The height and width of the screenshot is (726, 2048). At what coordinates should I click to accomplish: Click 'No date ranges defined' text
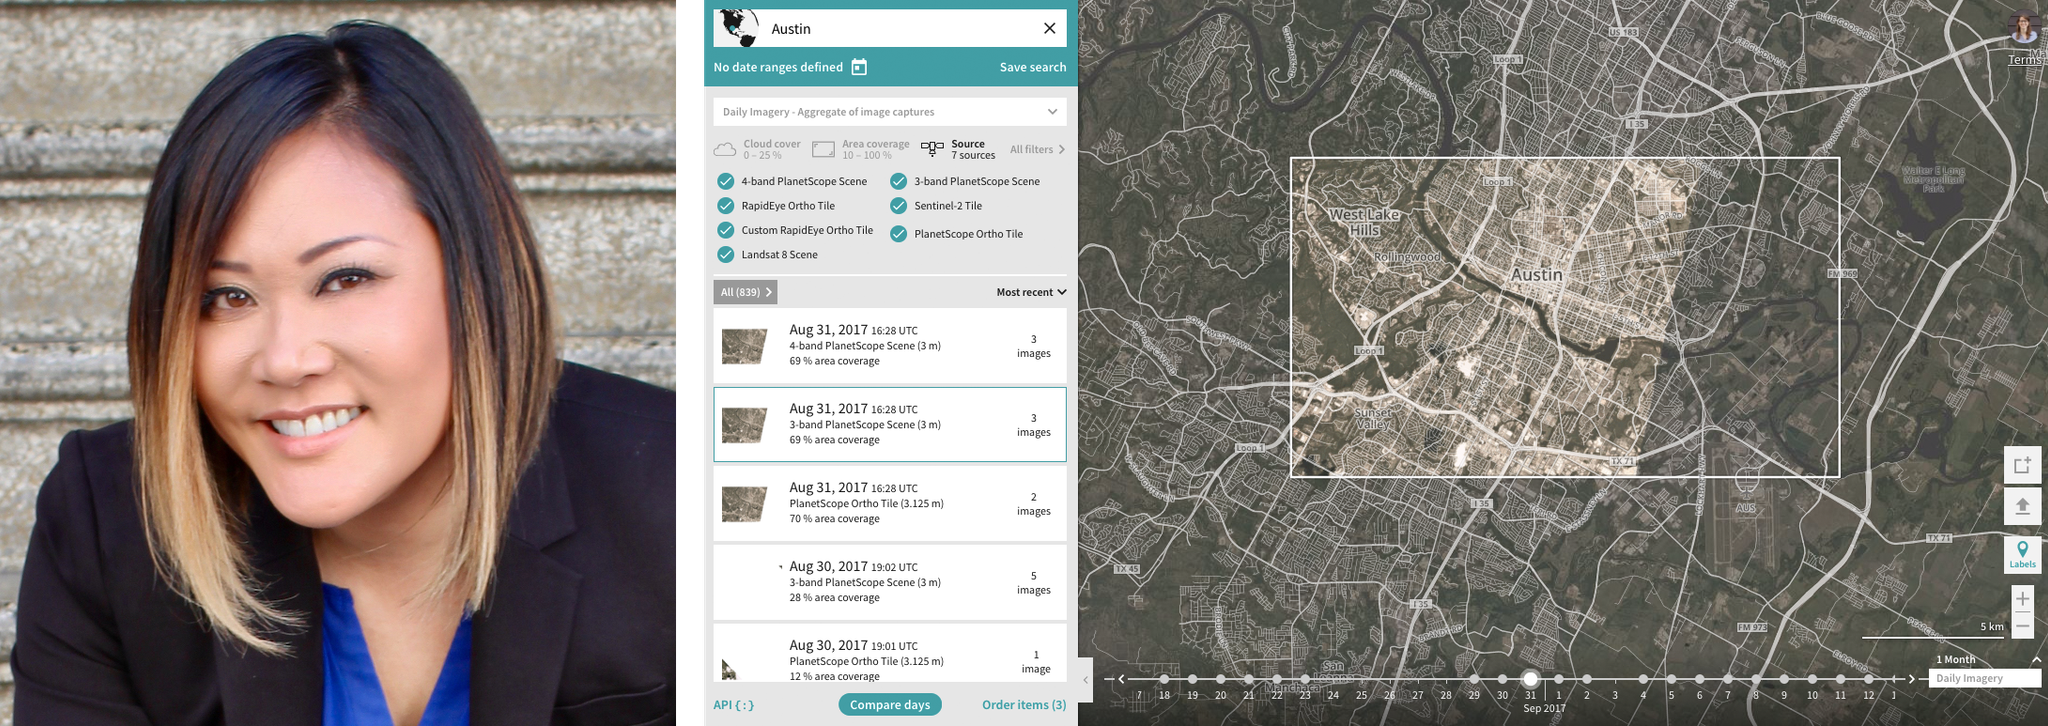coord(778,67)
